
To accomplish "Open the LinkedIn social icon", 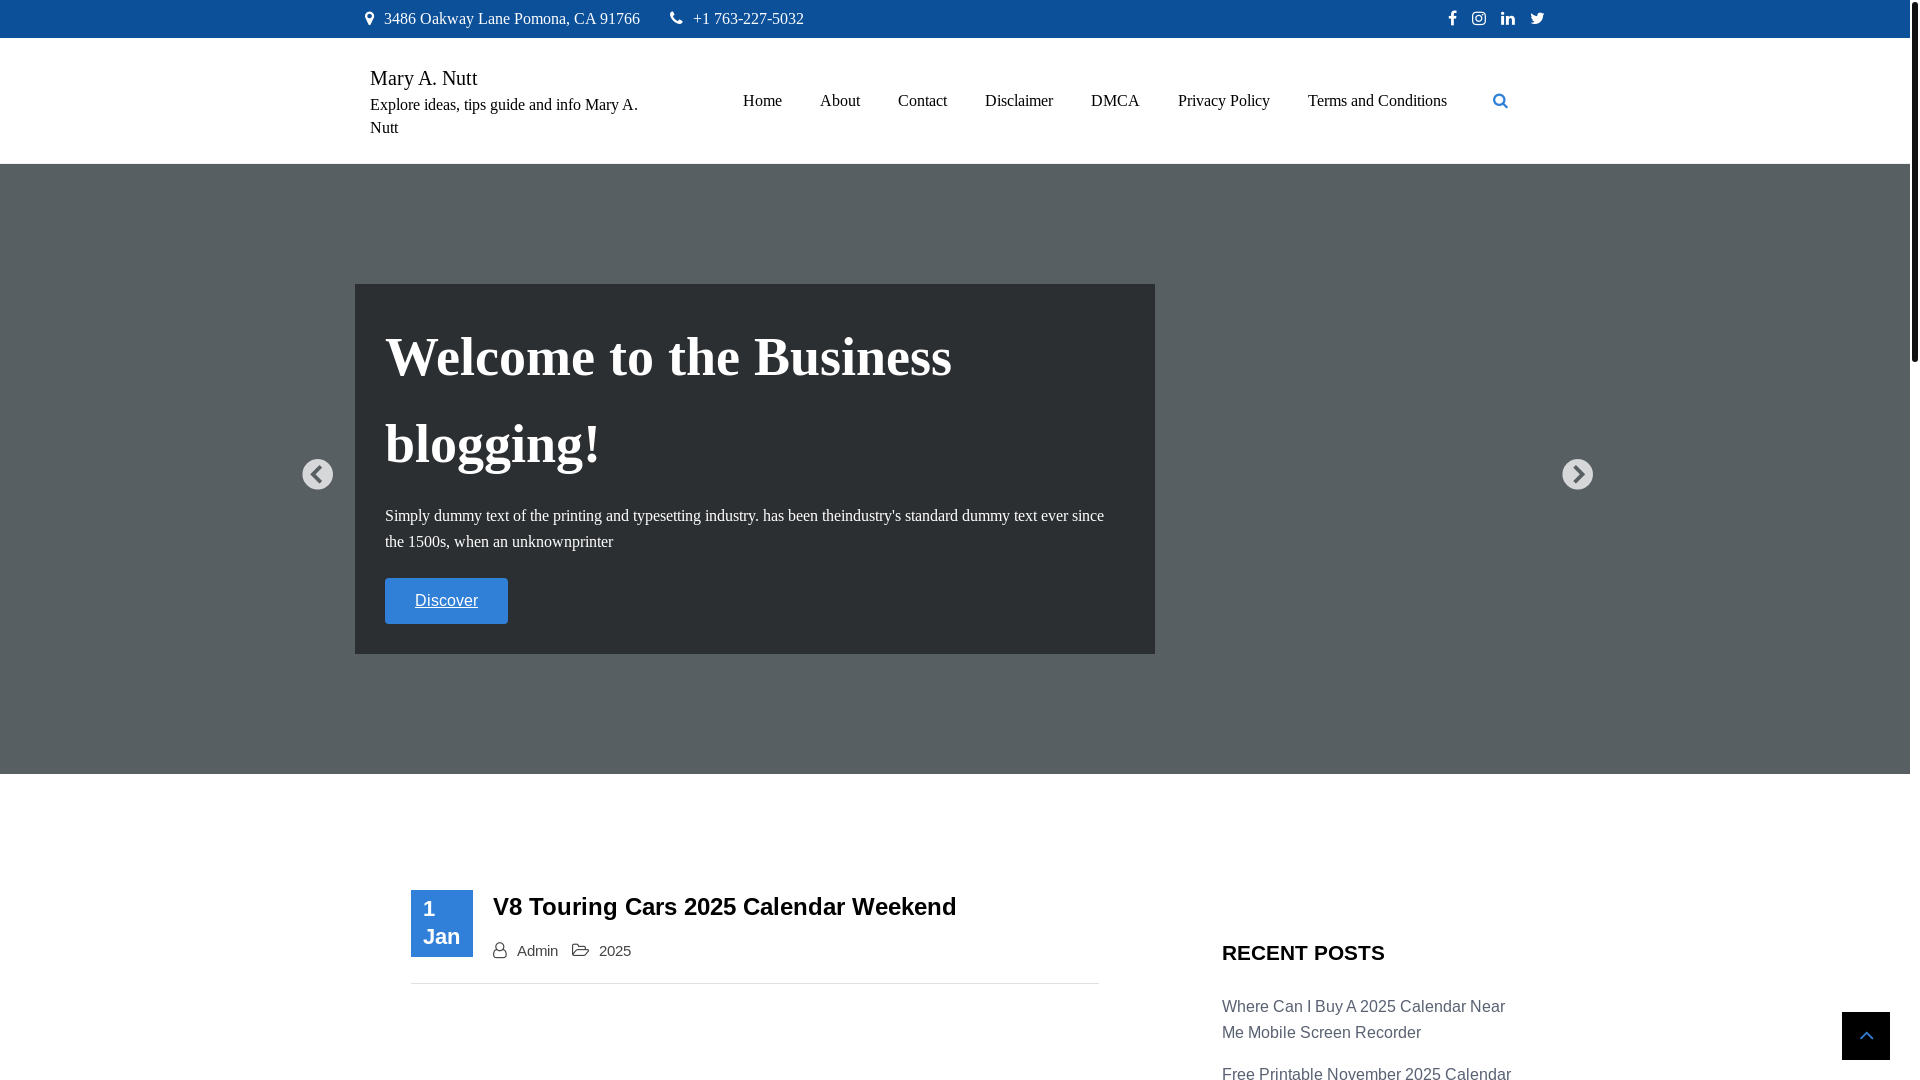I will pos(1508,18).
